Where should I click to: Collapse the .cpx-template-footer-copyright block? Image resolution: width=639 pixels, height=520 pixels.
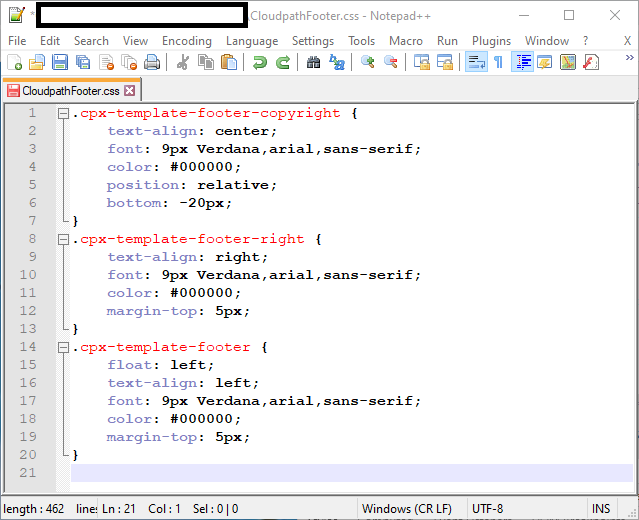pyautogui.click(x=63, y=113)
